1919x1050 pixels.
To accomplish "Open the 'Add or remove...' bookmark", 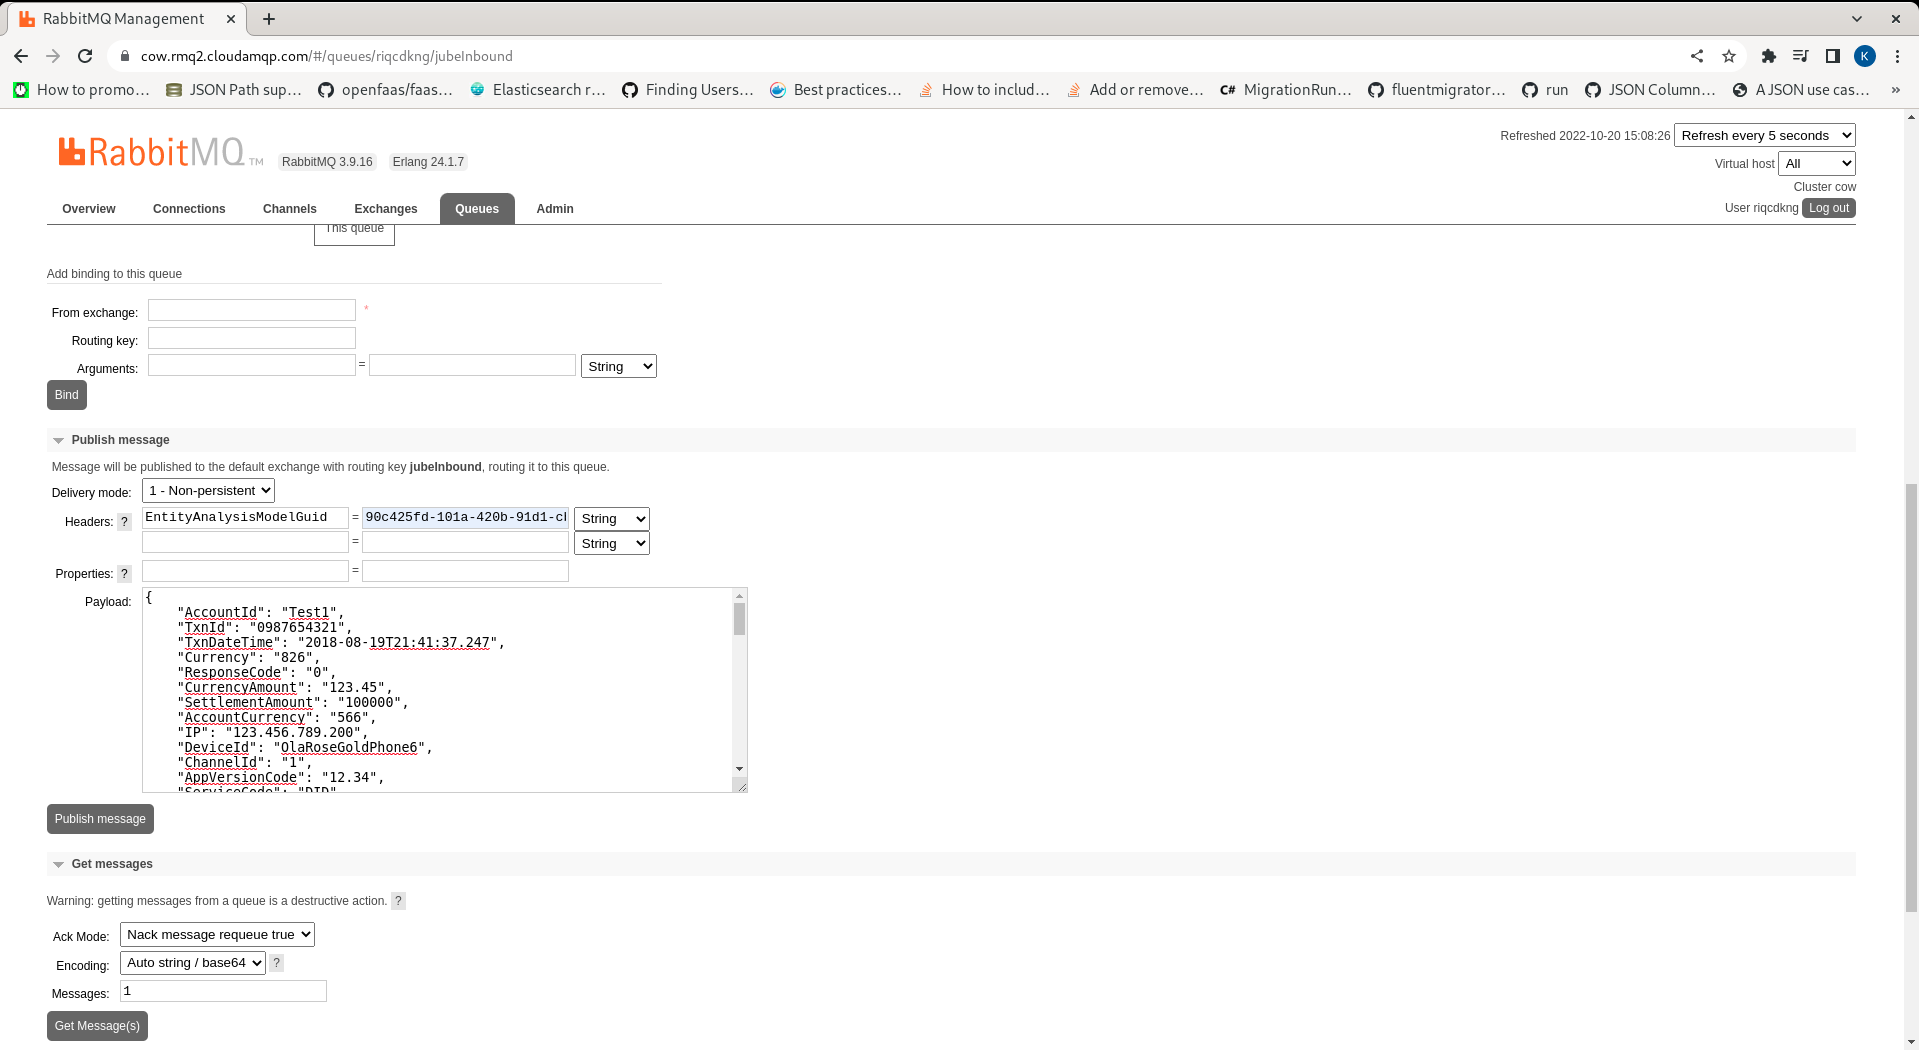I will (x=1135, y=90).
